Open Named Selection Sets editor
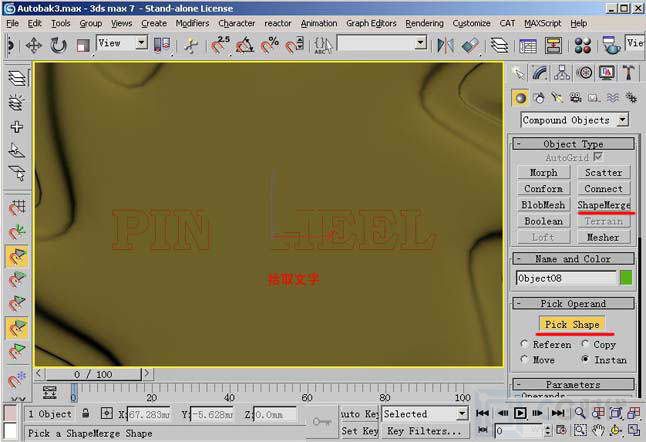The width and height of the screenshot is (646, 442). coord(323,45)
